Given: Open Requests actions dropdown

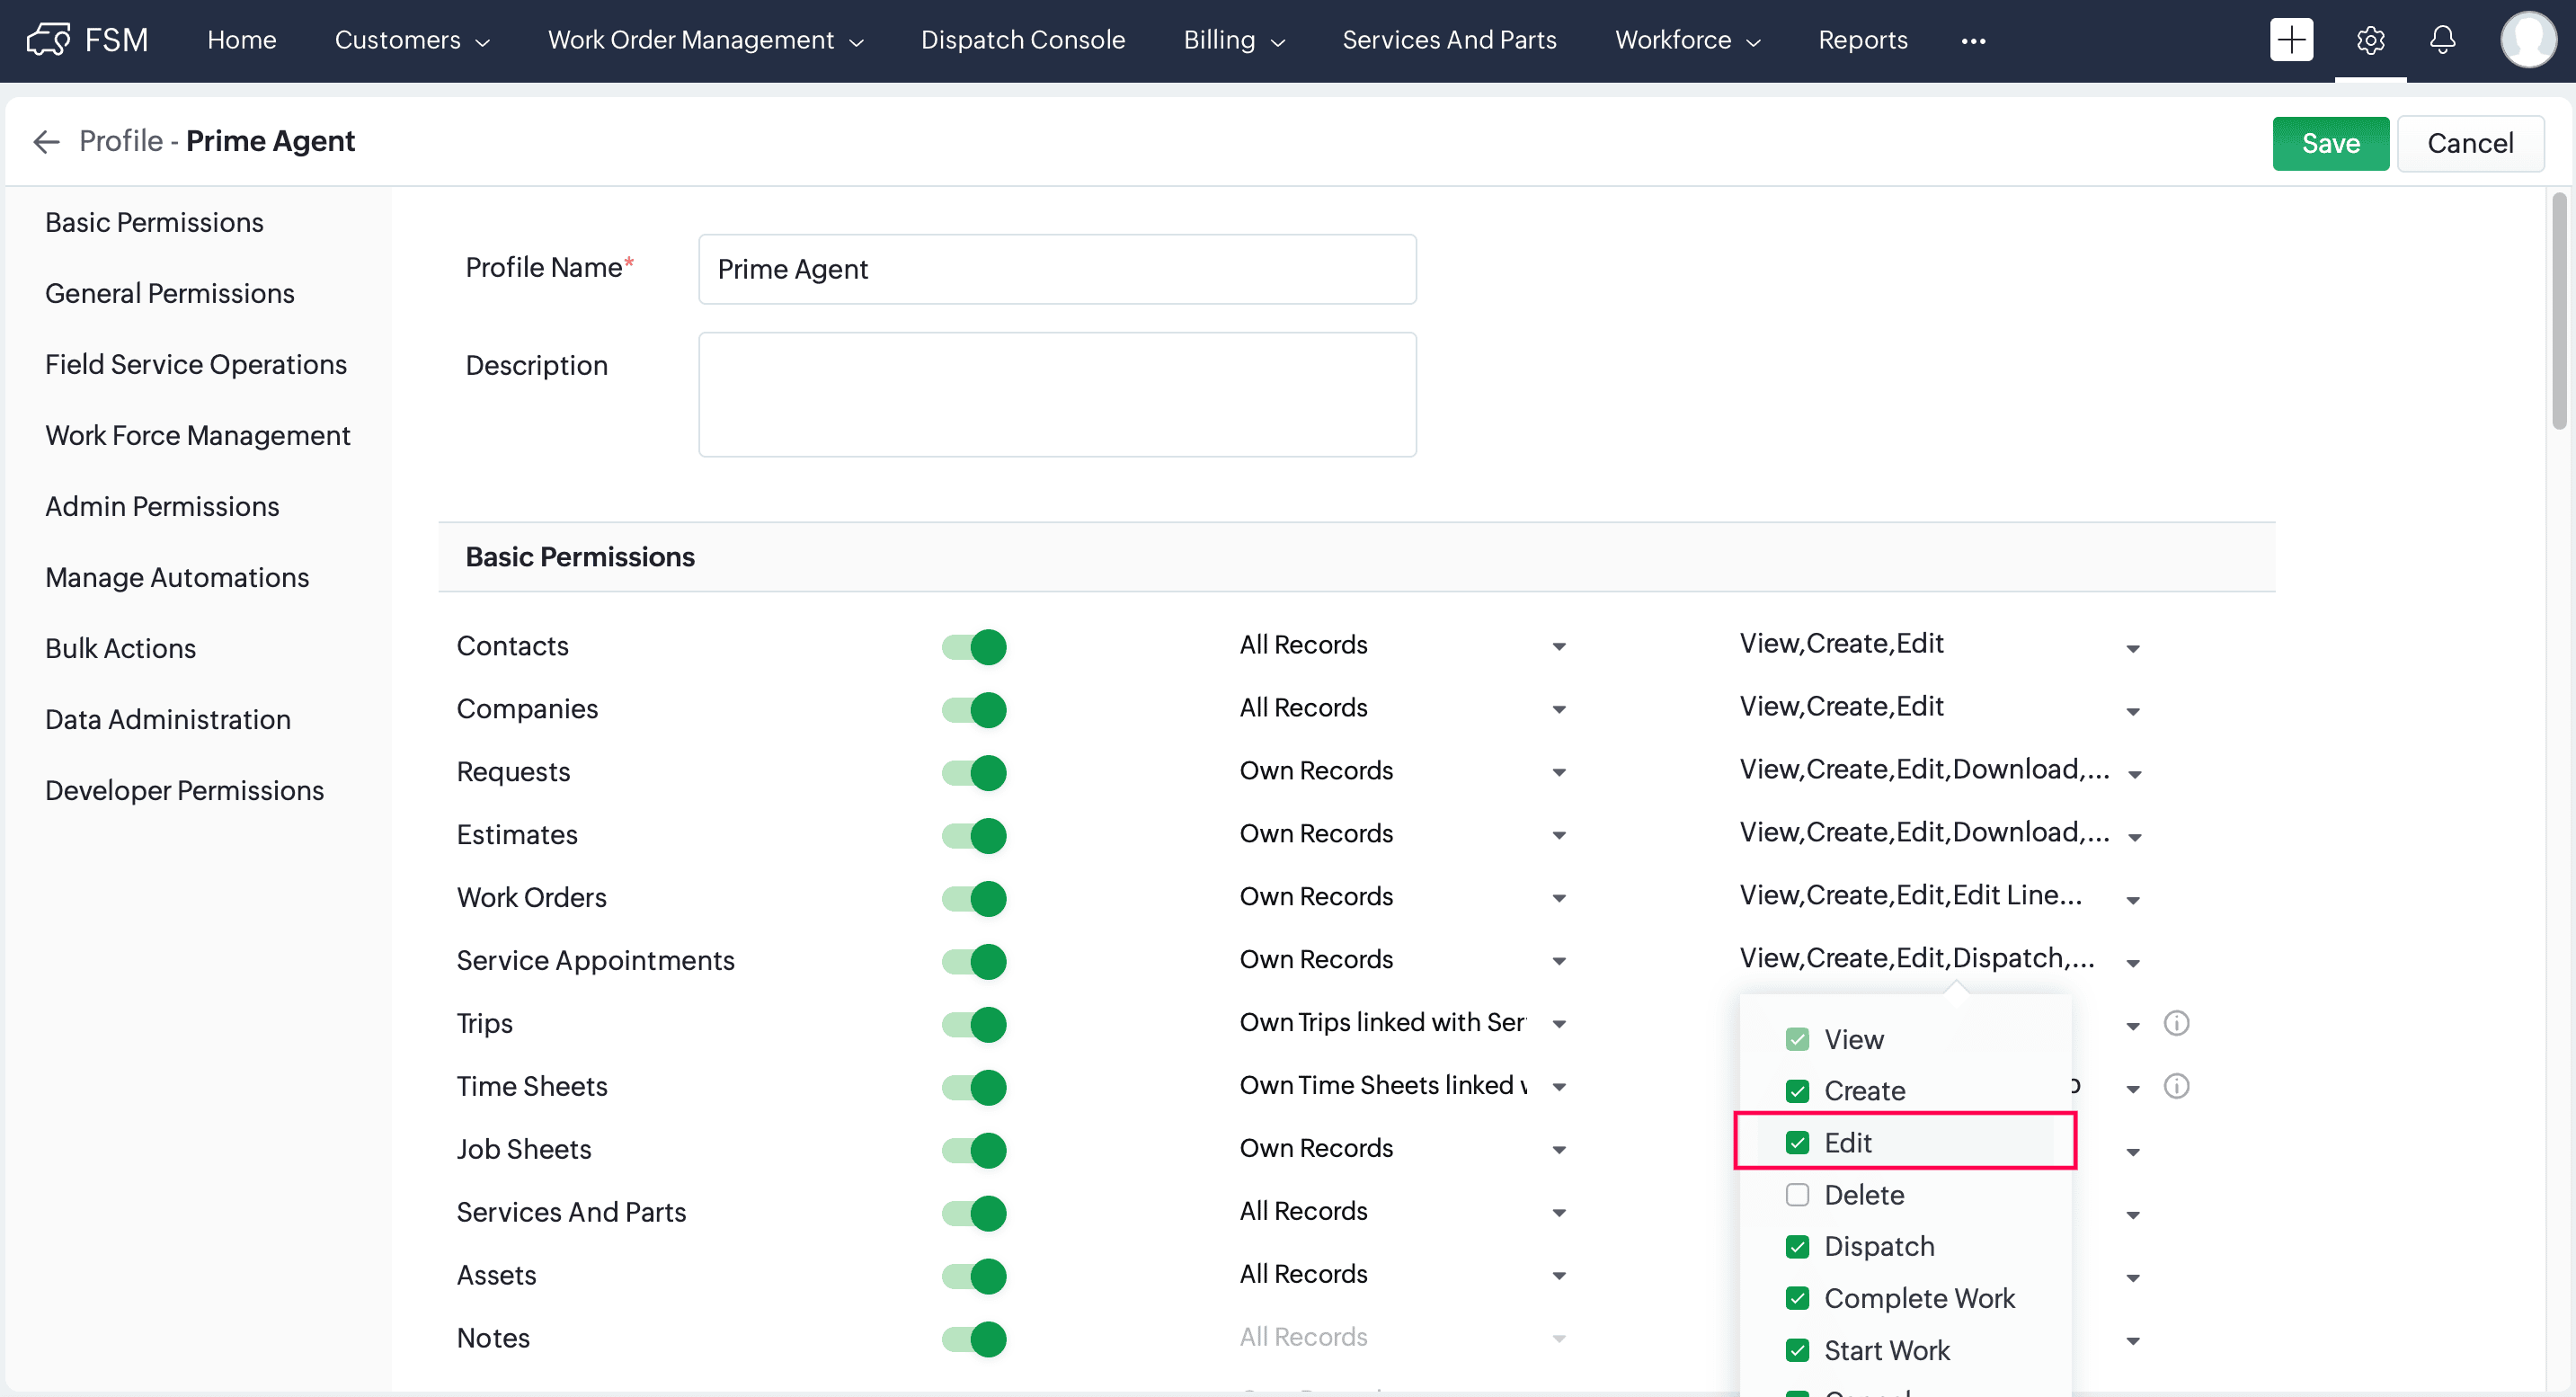Looking at the screenshot, I should point(1940,772).
